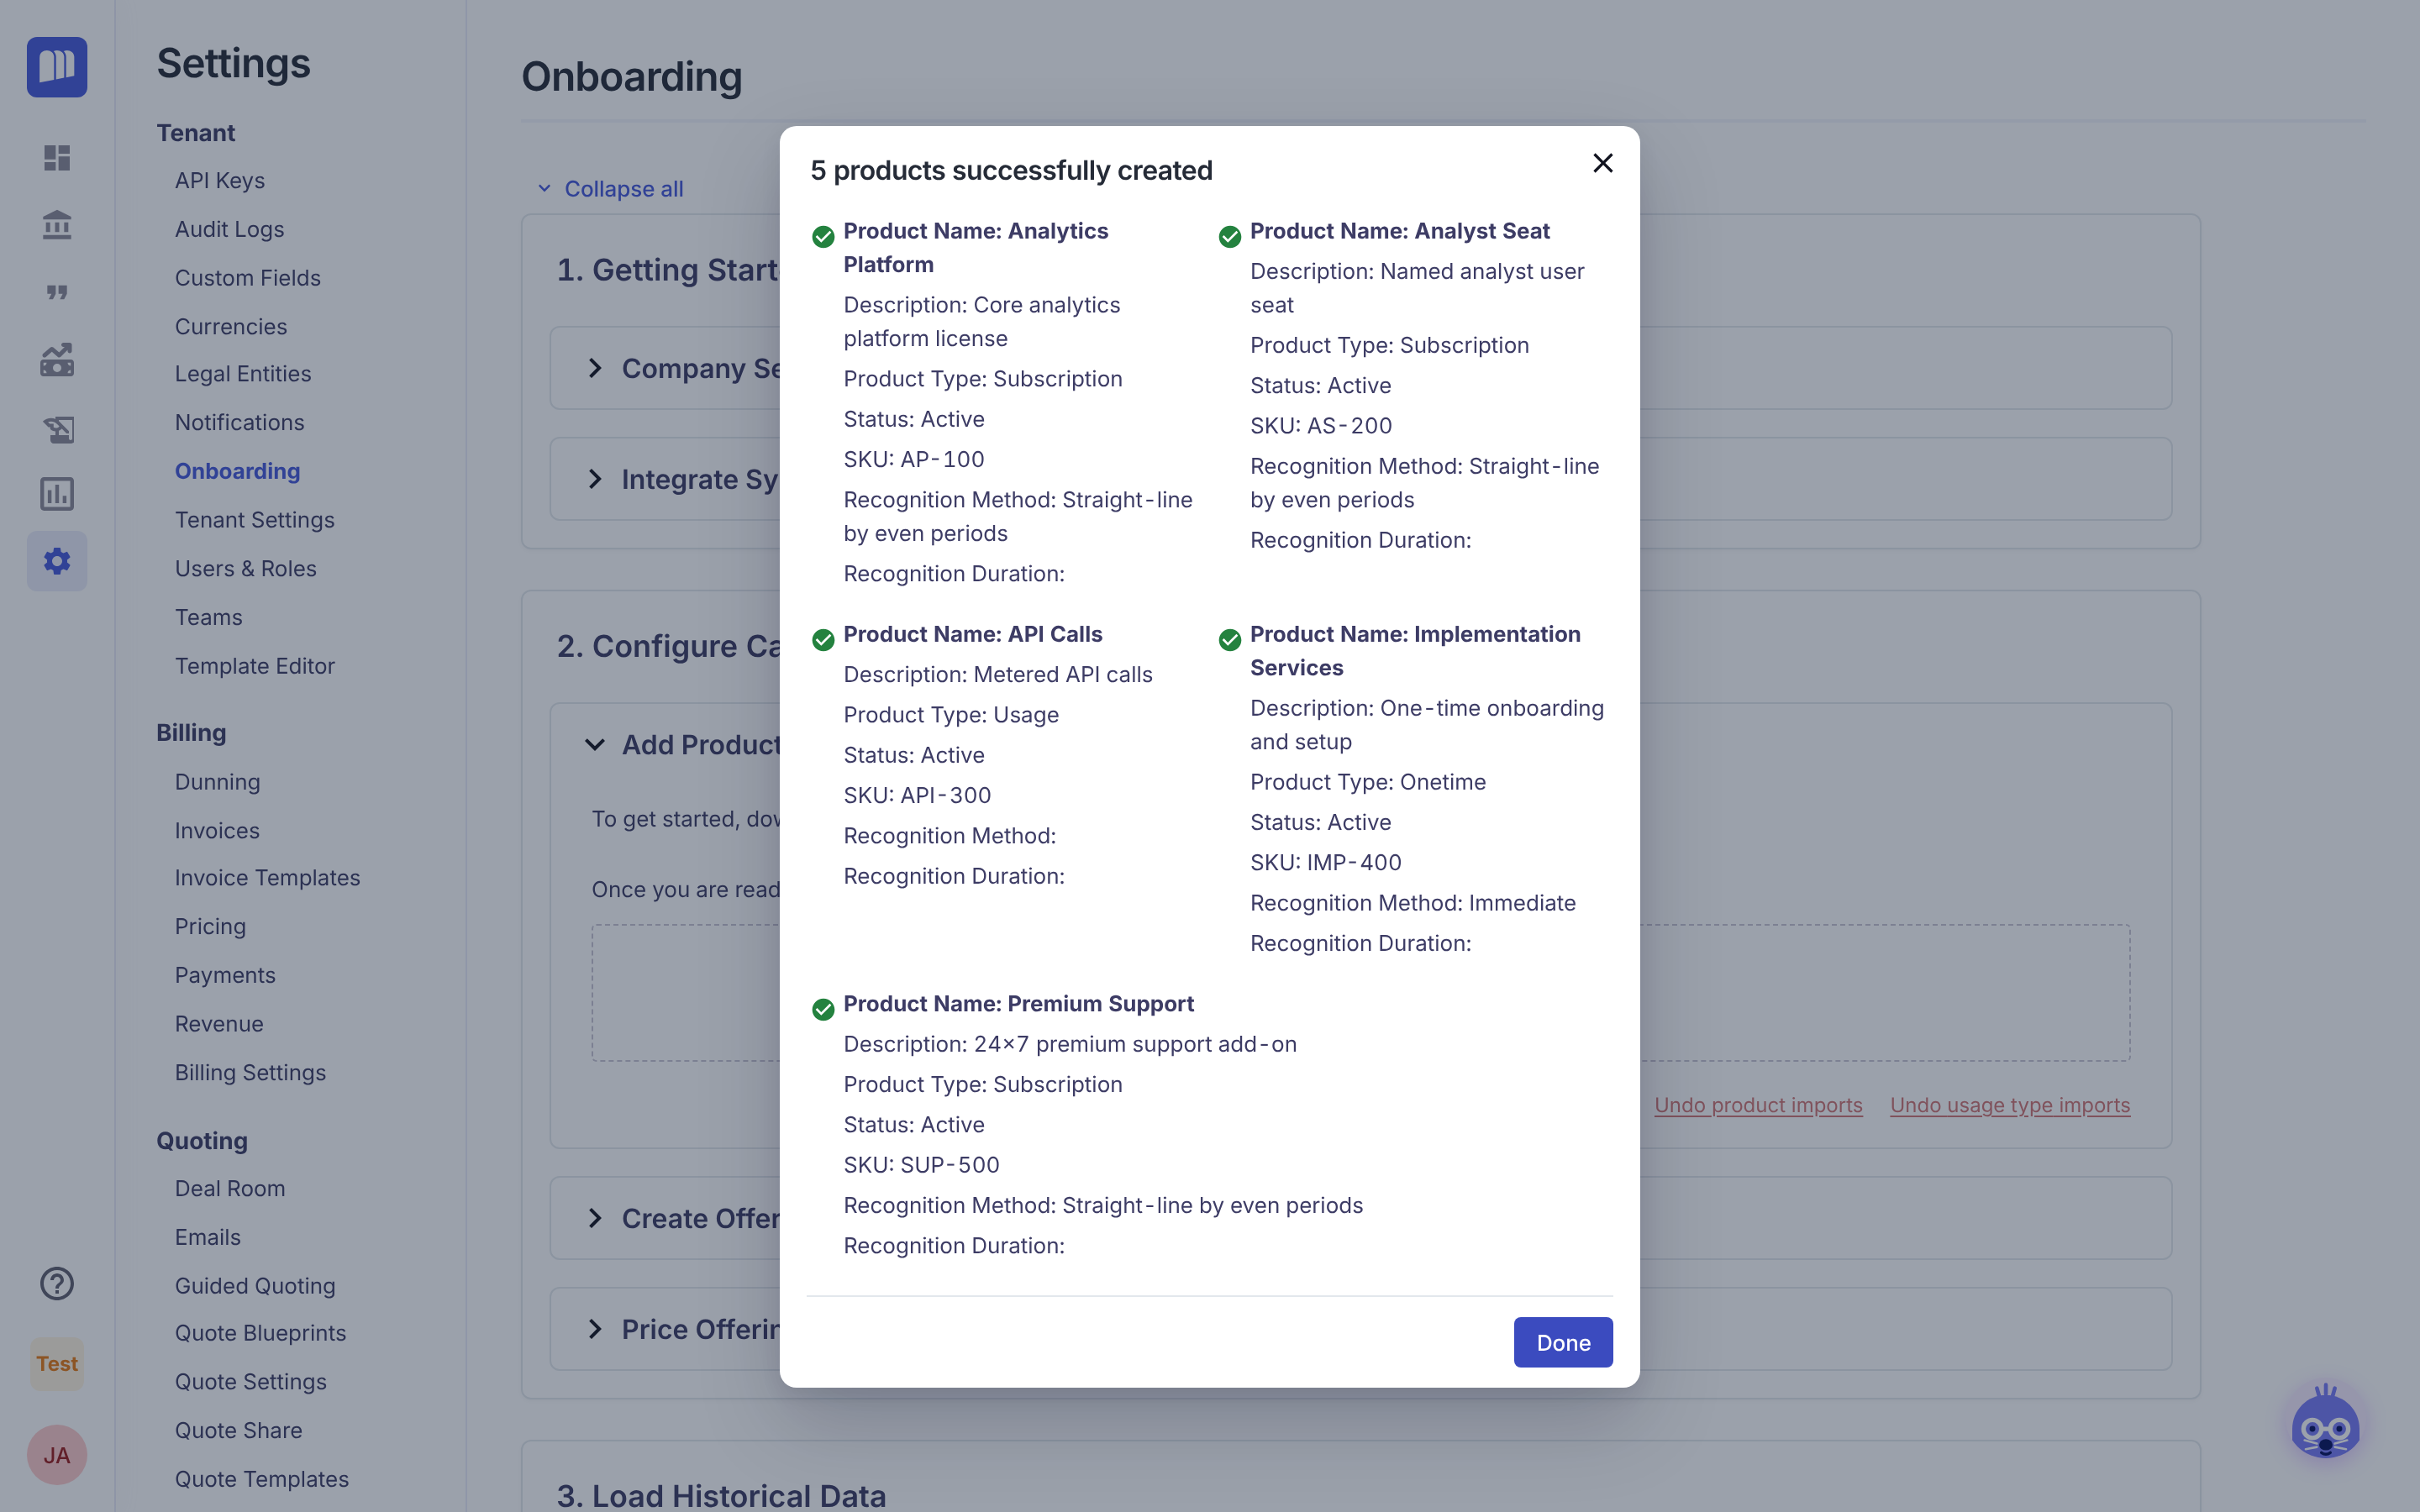Click the Done button
The image size is (2420, 1512).
1563,1342
